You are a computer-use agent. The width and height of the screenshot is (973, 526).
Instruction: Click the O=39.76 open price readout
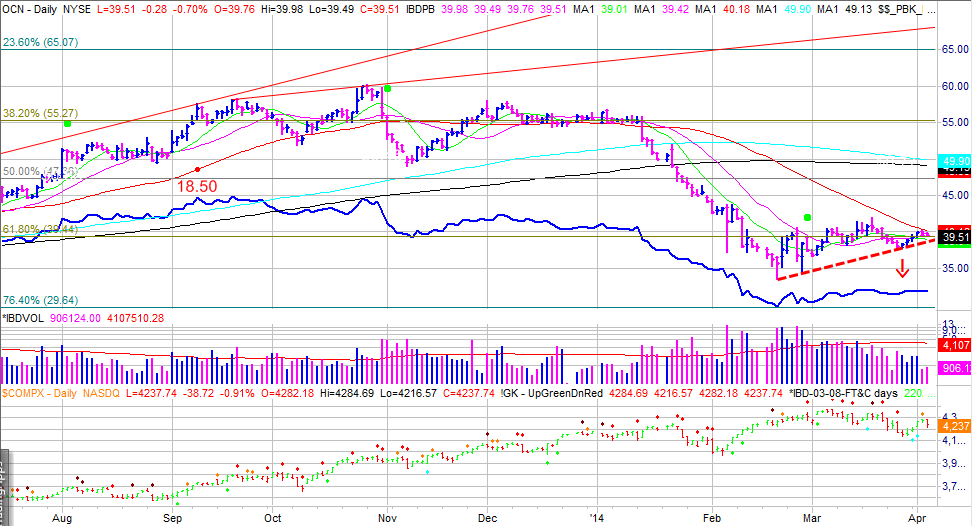[233, 9]
